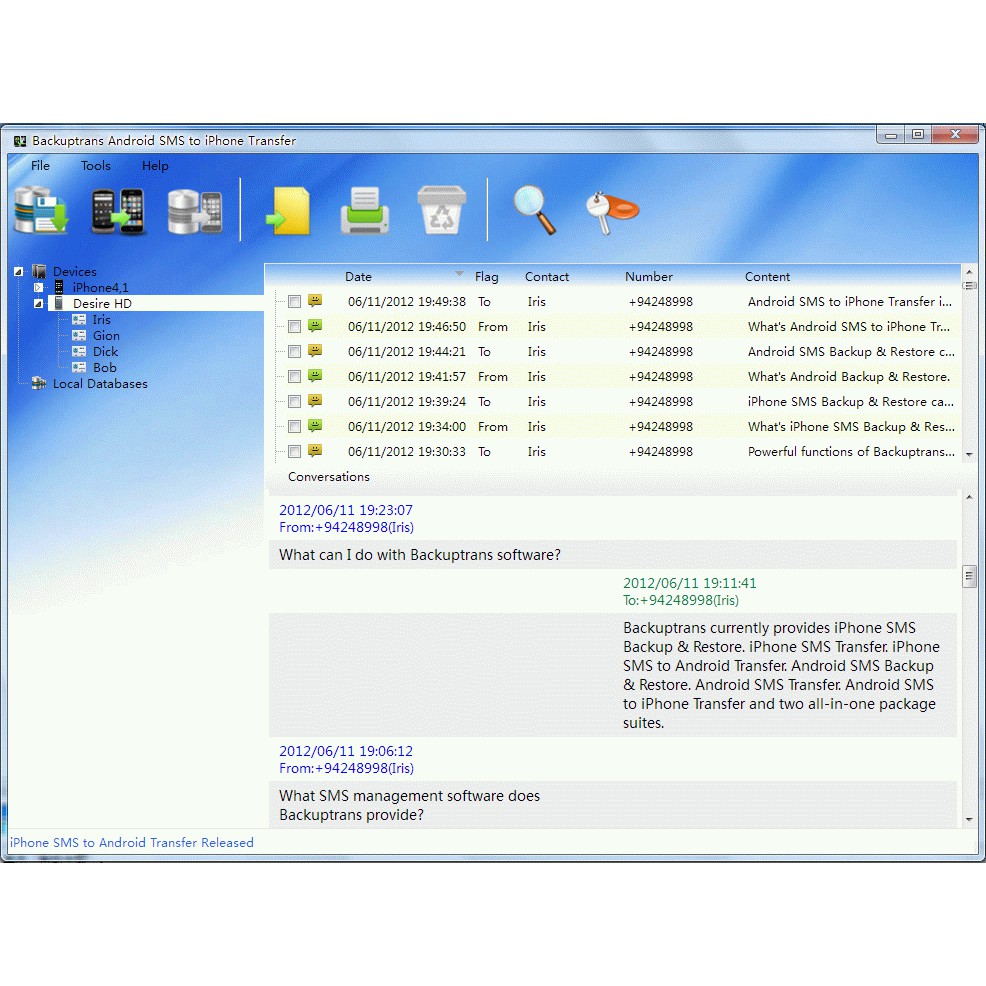Click the transfer SMS between phones icon
Screen dimensions: 986x986
pos(118,211)
